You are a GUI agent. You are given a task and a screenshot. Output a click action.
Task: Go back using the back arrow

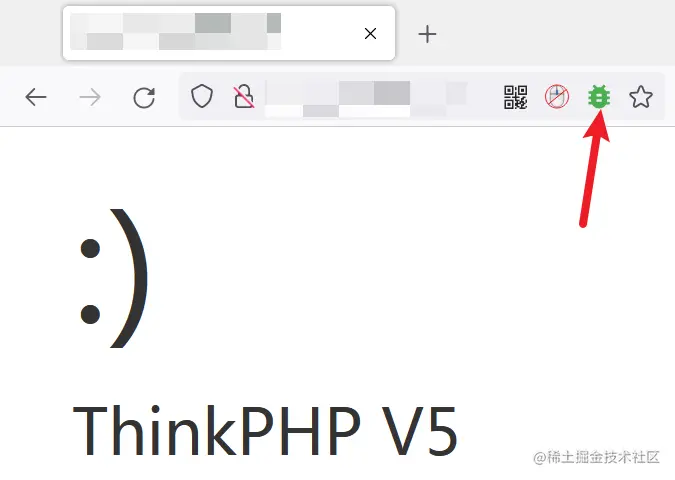coord(36,97)
